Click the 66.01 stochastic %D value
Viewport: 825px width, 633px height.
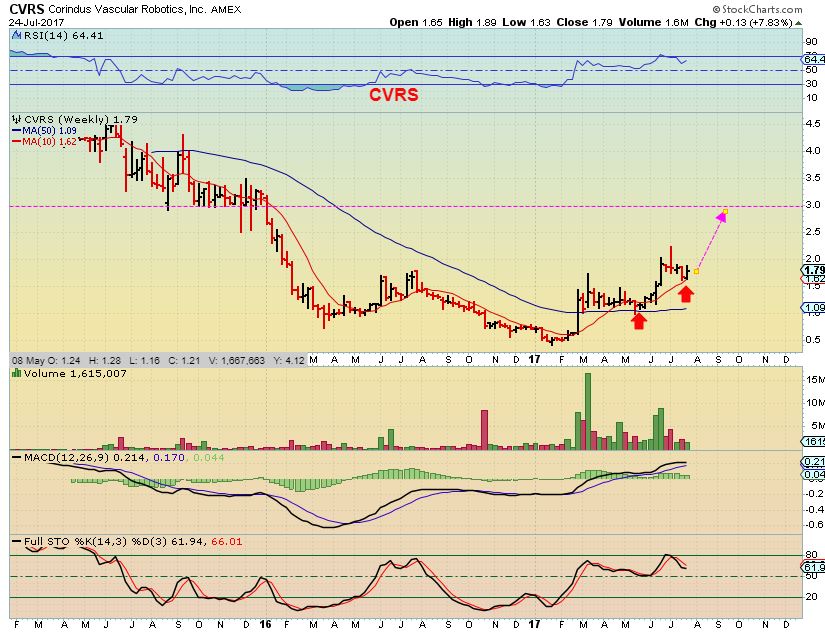pyautogui.click(x=227, y=541)
